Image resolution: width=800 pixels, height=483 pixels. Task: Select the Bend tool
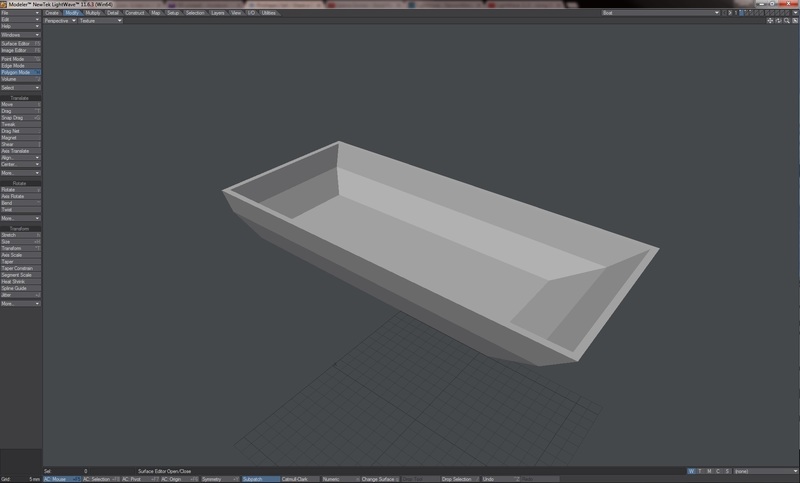tap(20, 202)
